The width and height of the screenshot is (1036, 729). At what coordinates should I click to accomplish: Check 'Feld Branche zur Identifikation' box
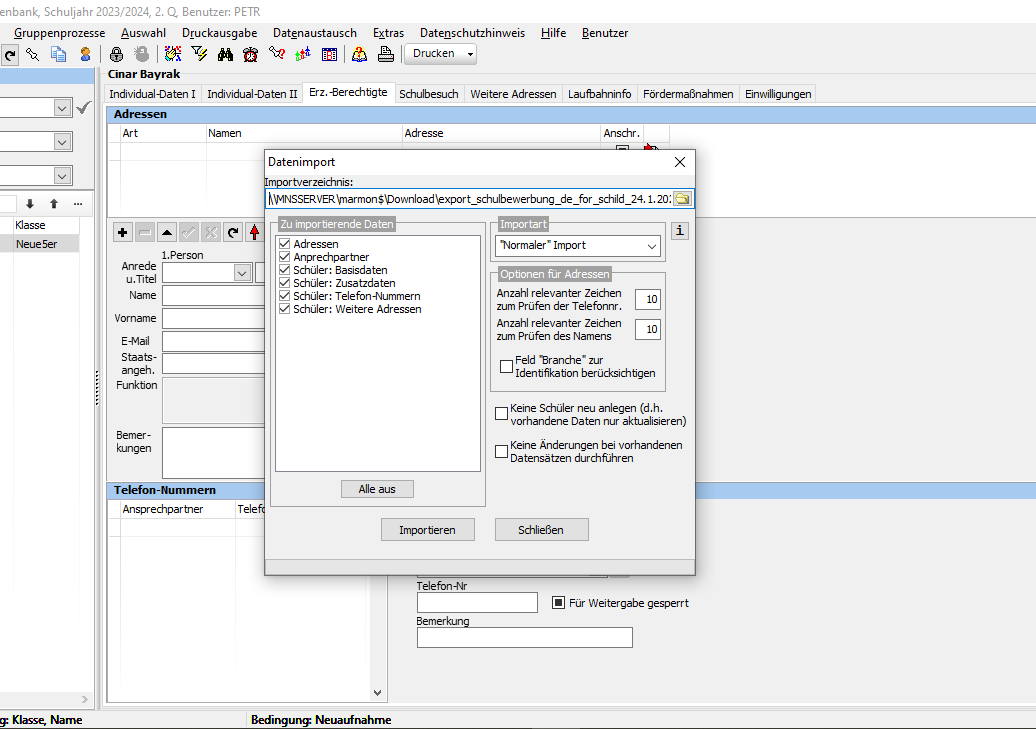point(507,366)
